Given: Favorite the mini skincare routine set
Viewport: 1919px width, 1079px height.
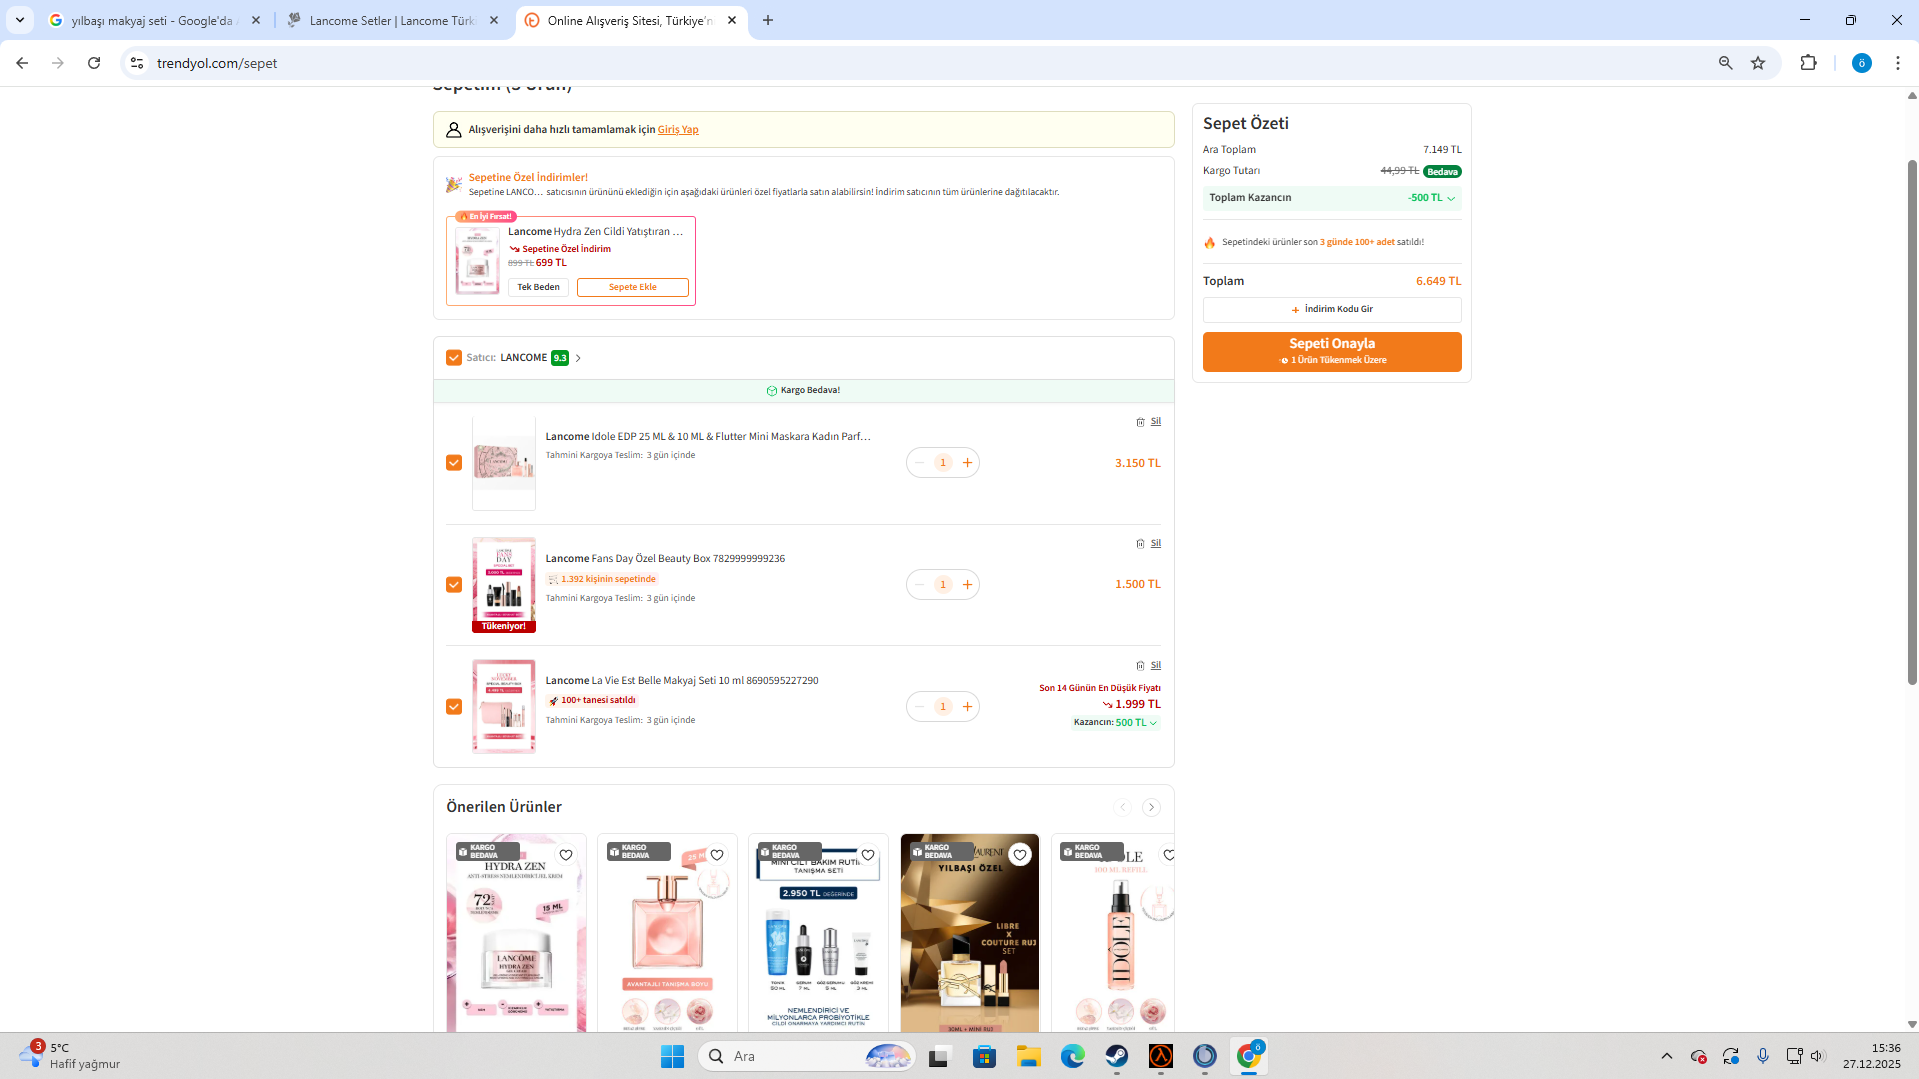Looking at the screenshot, I should (x=868, y=856).
